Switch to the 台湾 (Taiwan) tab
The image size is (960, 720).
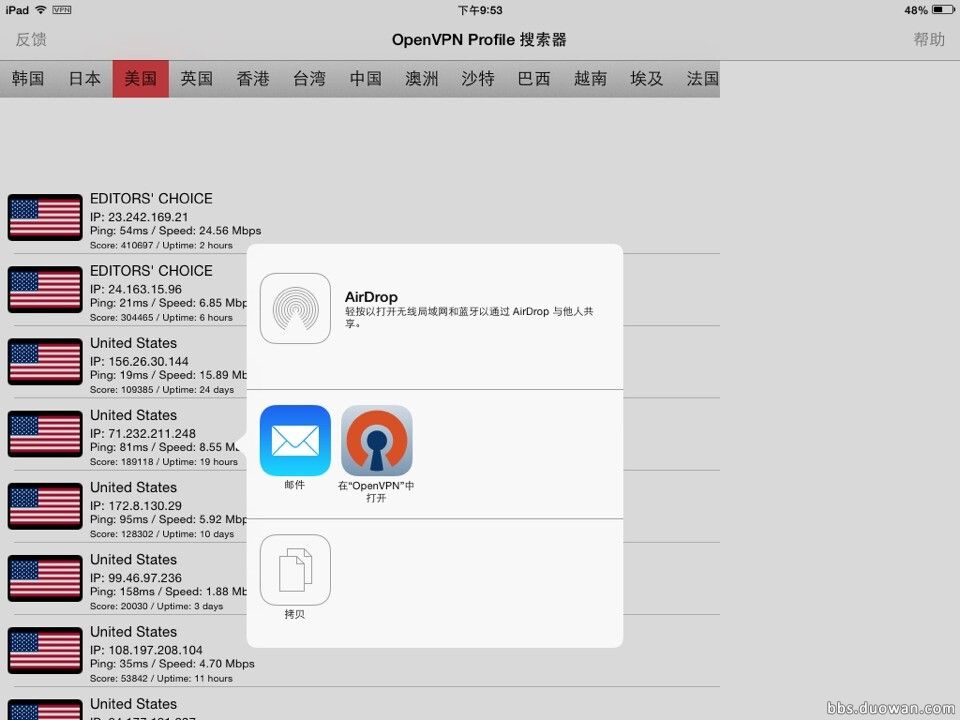[310, 78]
